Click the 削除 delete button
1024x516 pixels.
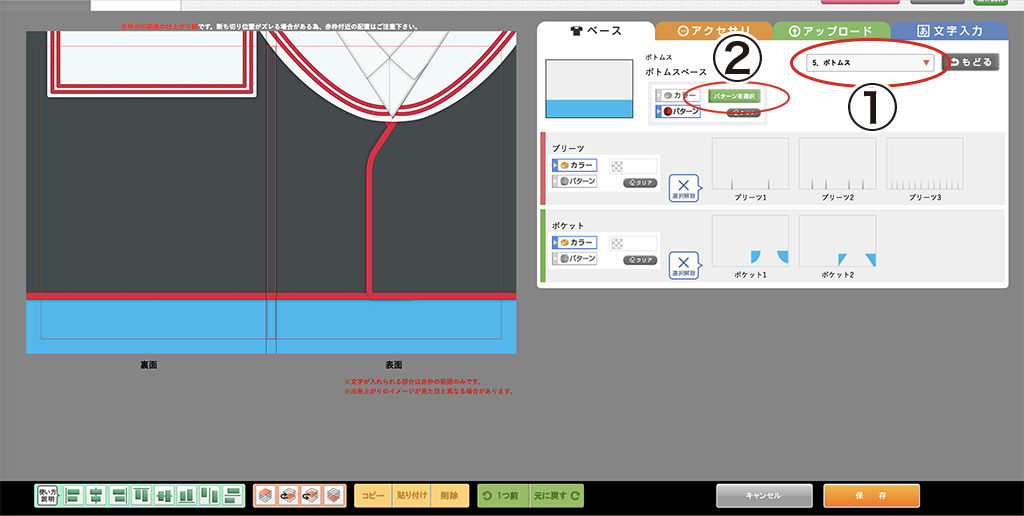pyautogui.click(x=449, y=496)
